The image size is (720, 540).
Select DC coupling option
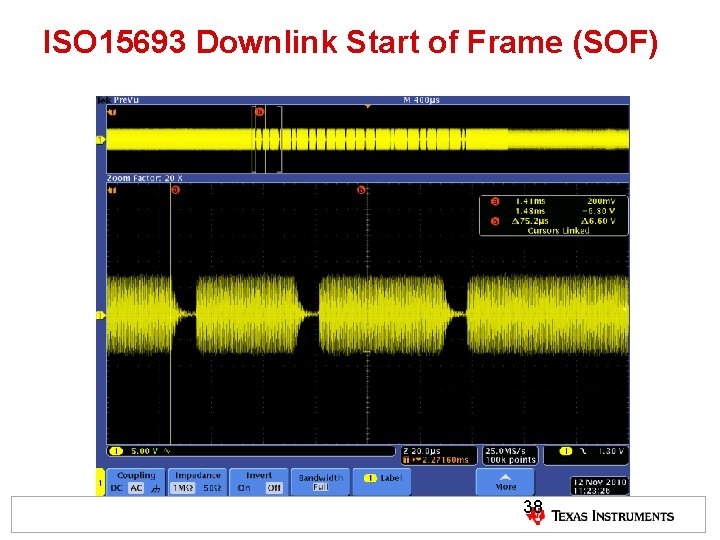click(x=116, y=488)
